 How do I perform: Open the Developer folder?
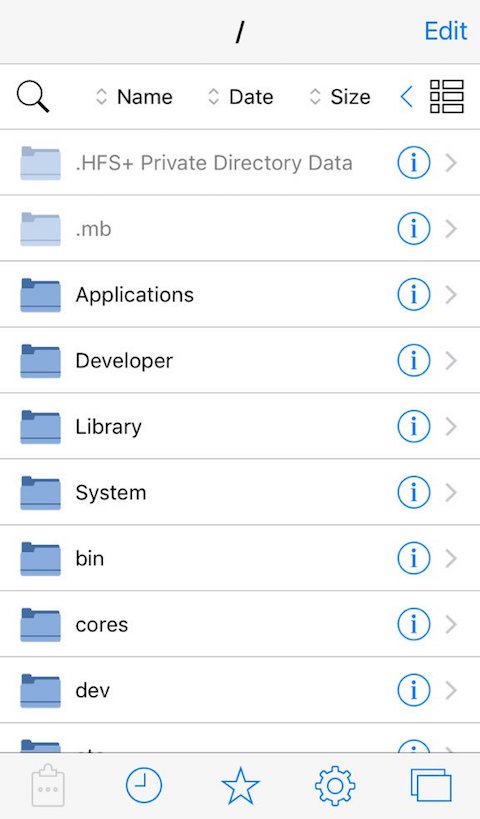pos(240,360)
